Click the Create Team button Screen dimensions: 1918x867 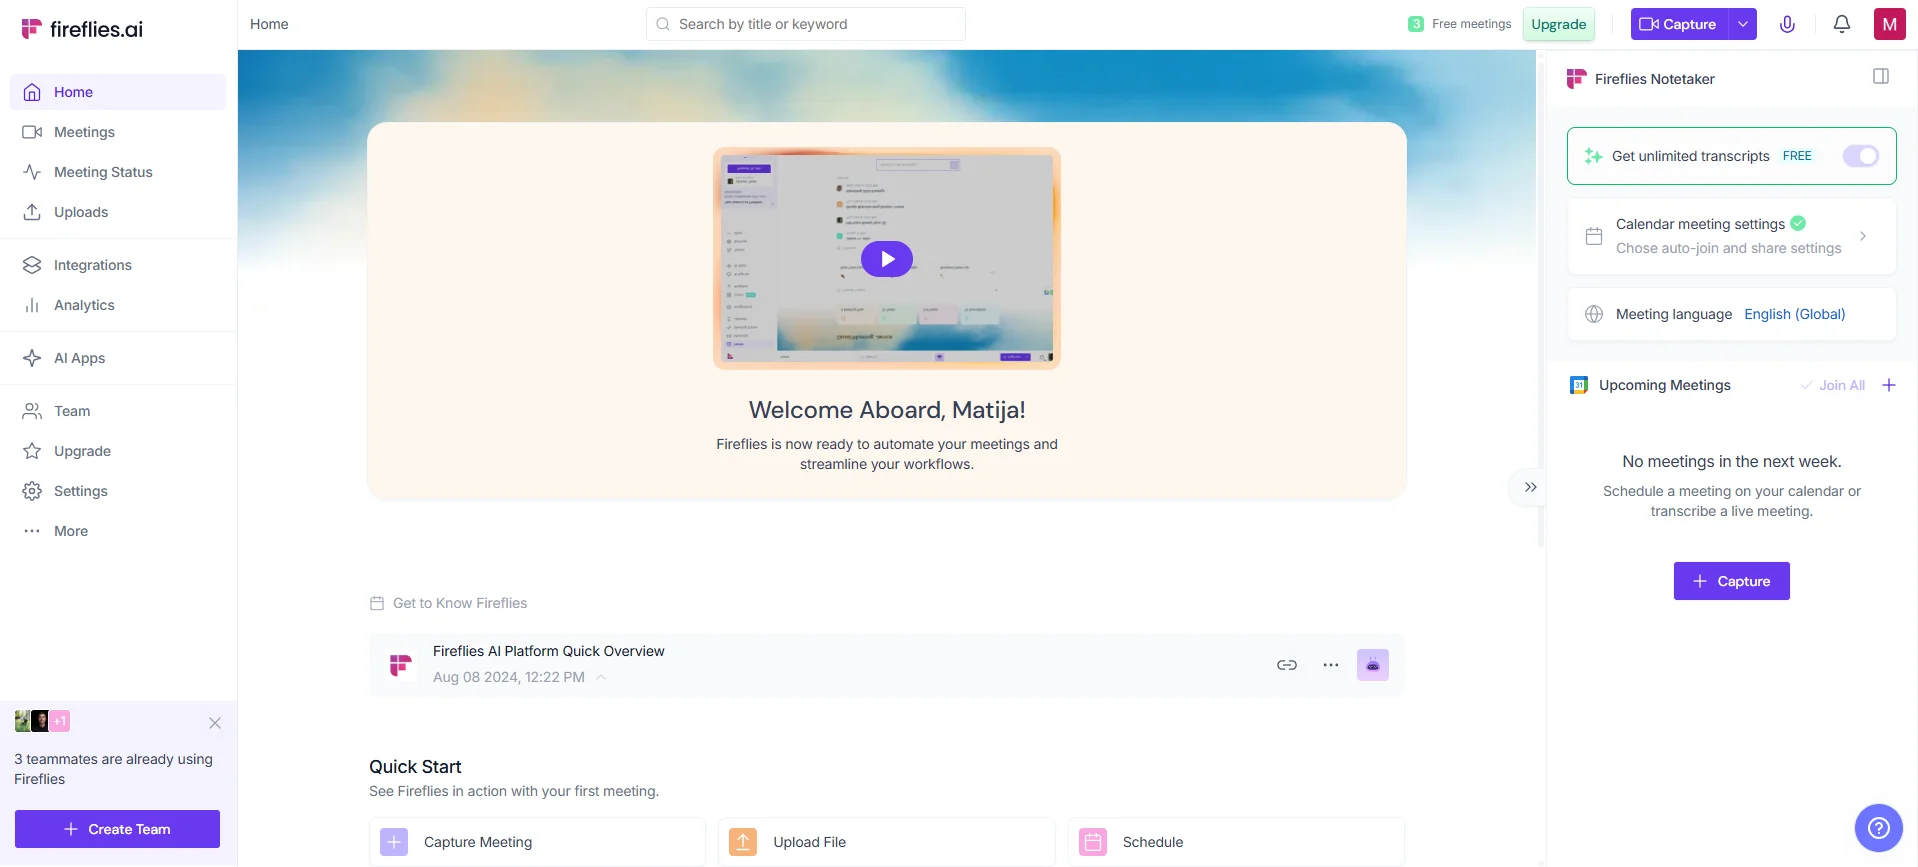117,829
